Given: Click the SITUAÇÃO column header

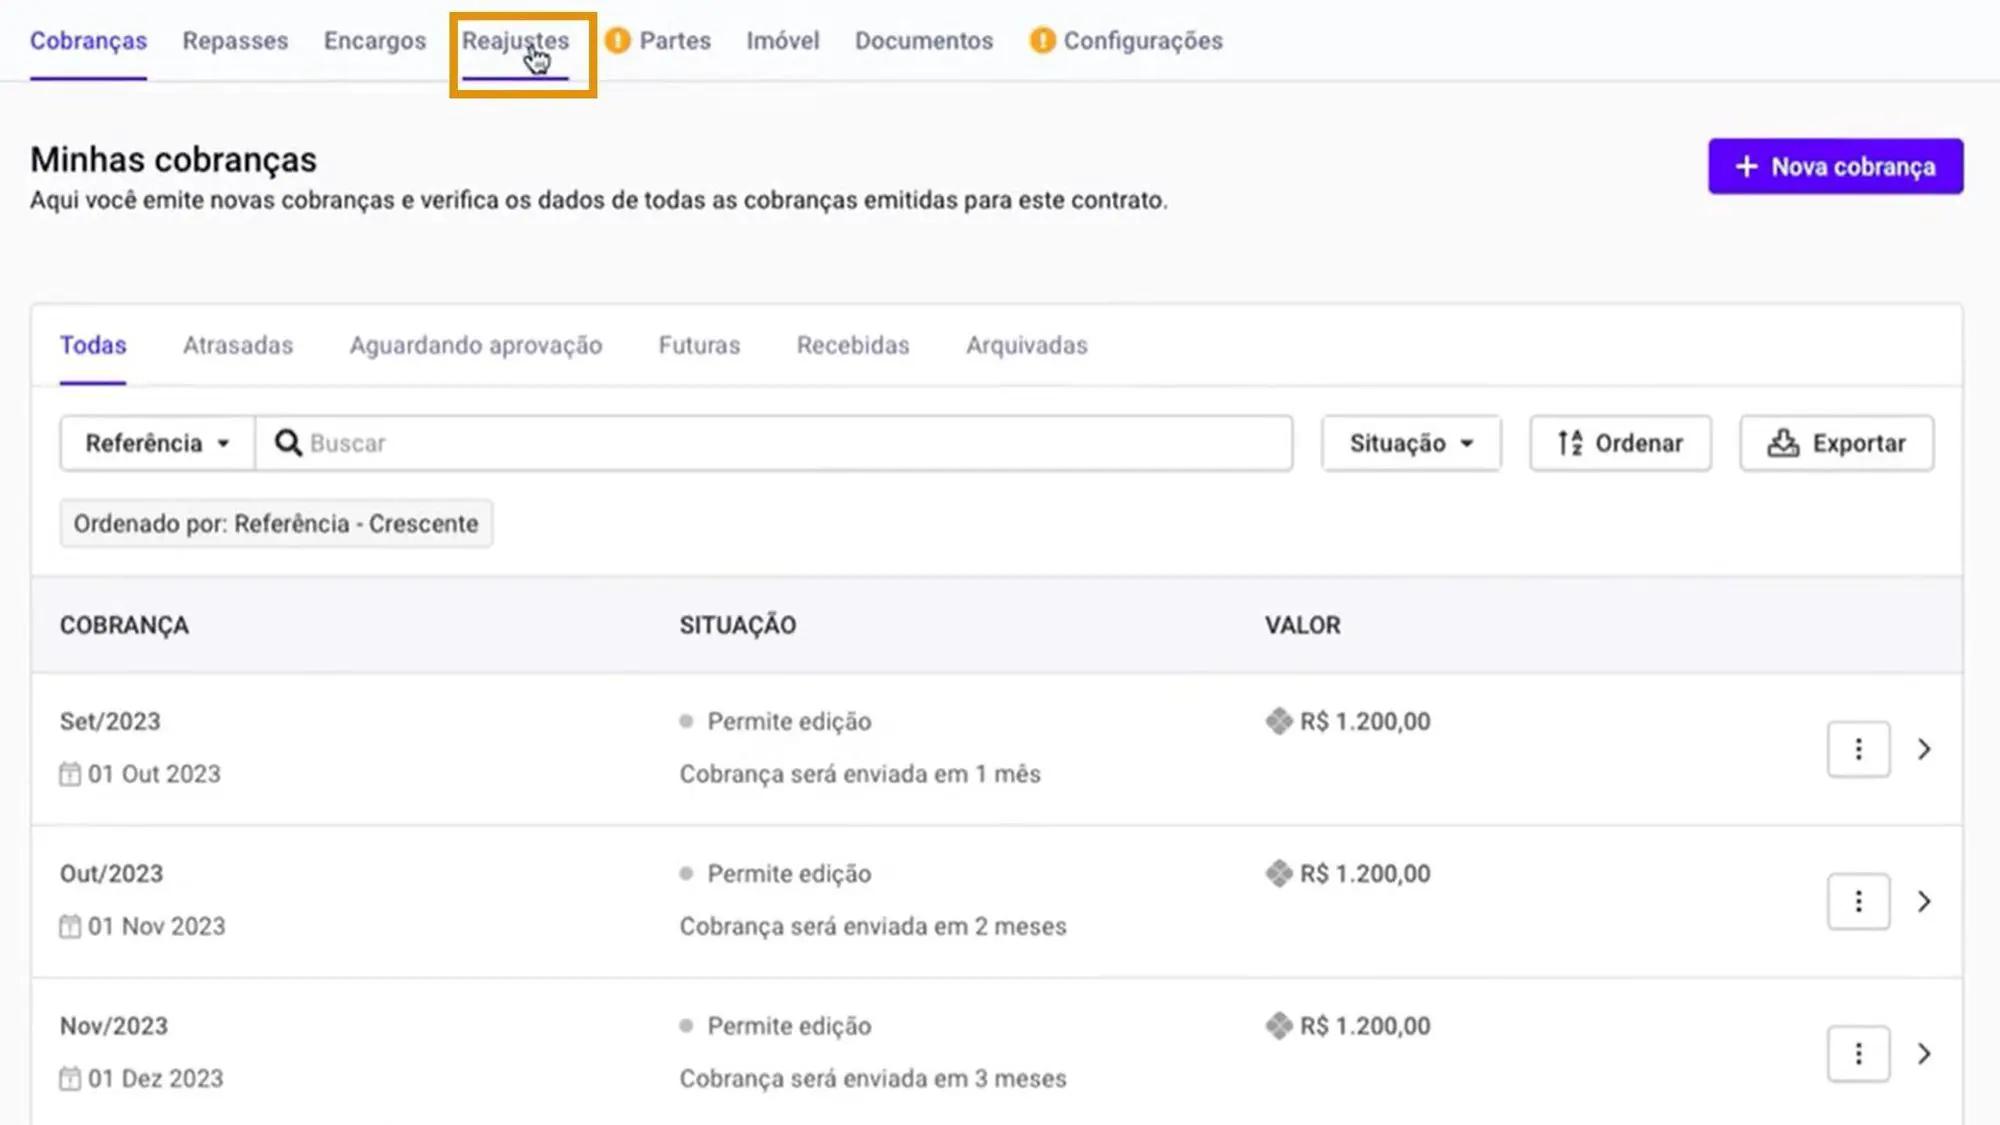Looking at the screenshot, I should [x=738, y=625].
